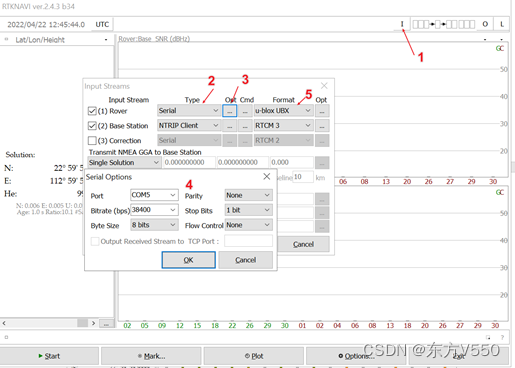The image size is (515, 368).
Task: Open log streams via L button
Action: click(502, 24)
